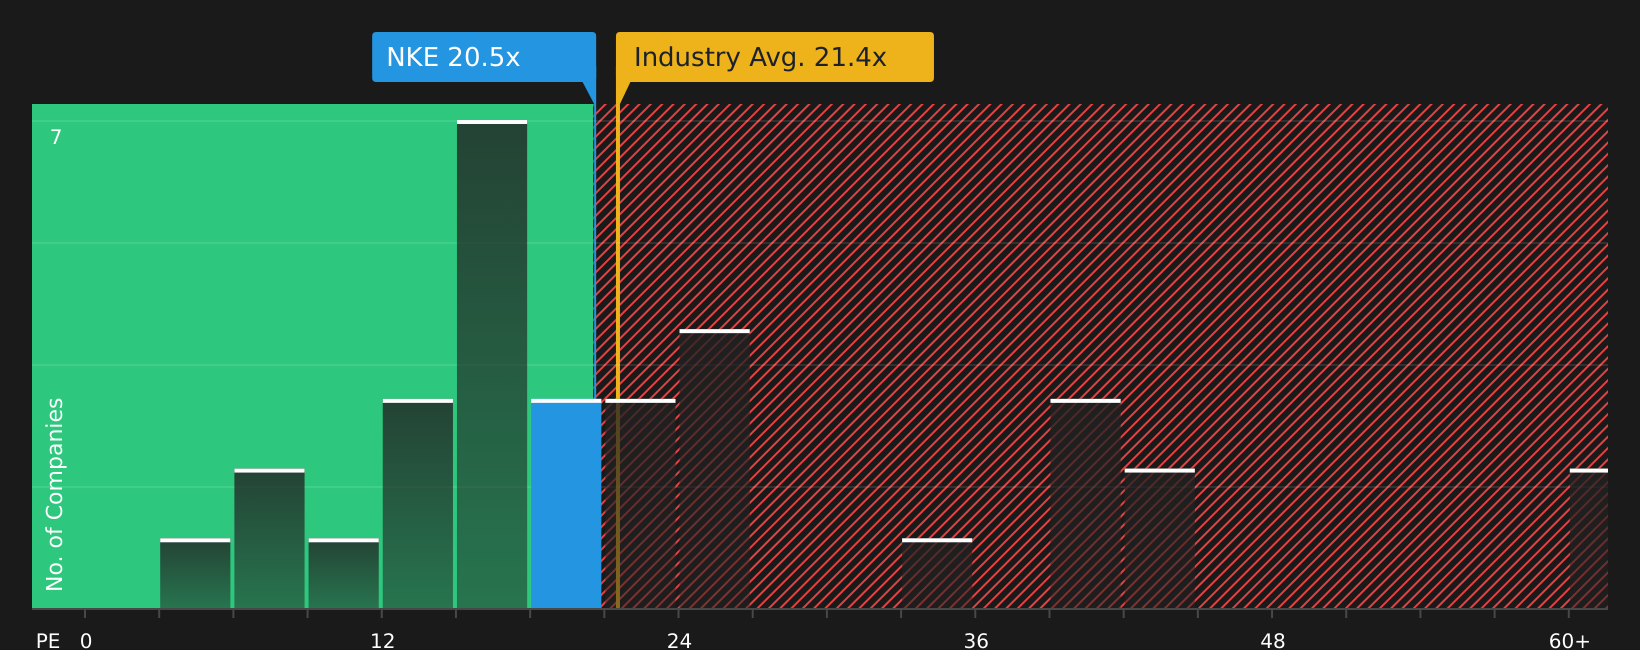Click the '0' label on the PE axis
Image resolution: width=1640 pixels, height=650 pixels.
[86, 641]
